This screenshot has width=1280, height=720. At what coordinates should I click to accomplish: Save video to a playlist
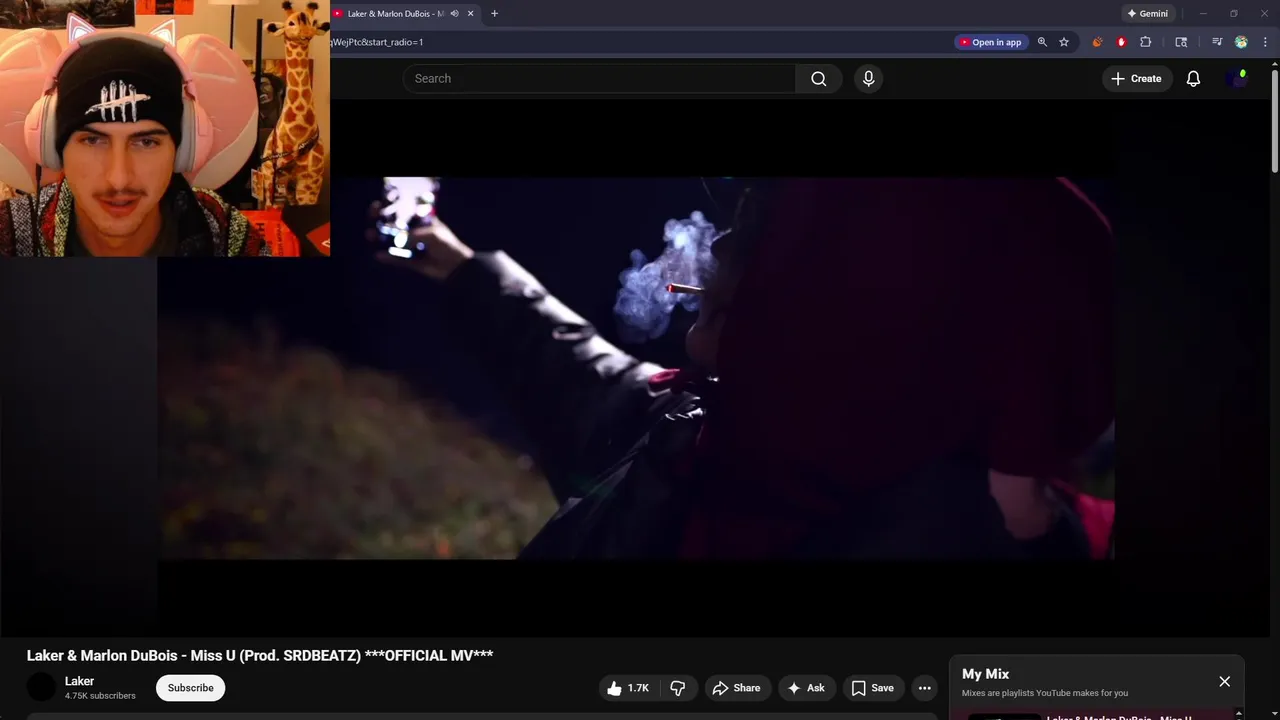[872, 688]
